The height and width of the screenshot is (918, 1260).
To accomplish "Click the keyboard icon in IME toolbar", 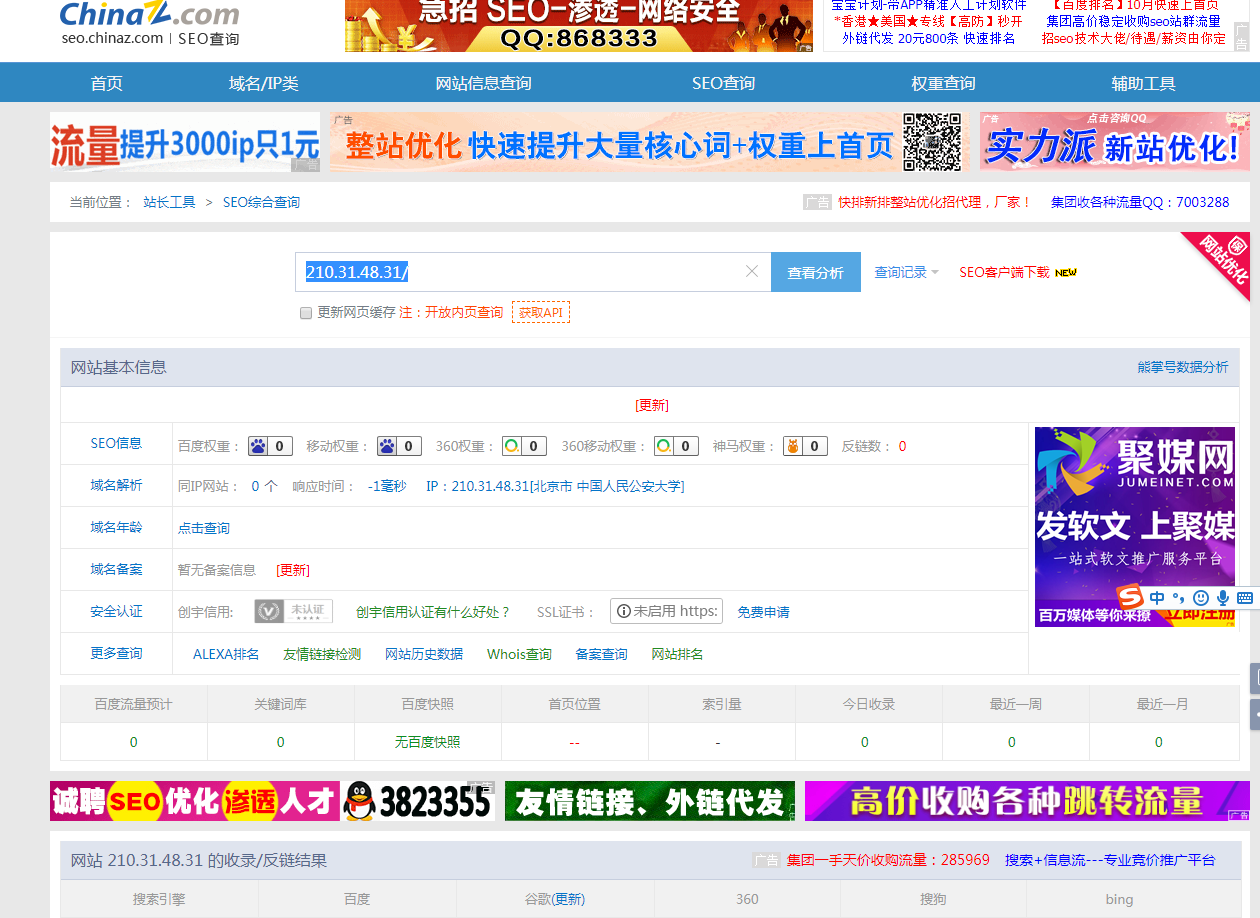I will tap(1245, 598).
